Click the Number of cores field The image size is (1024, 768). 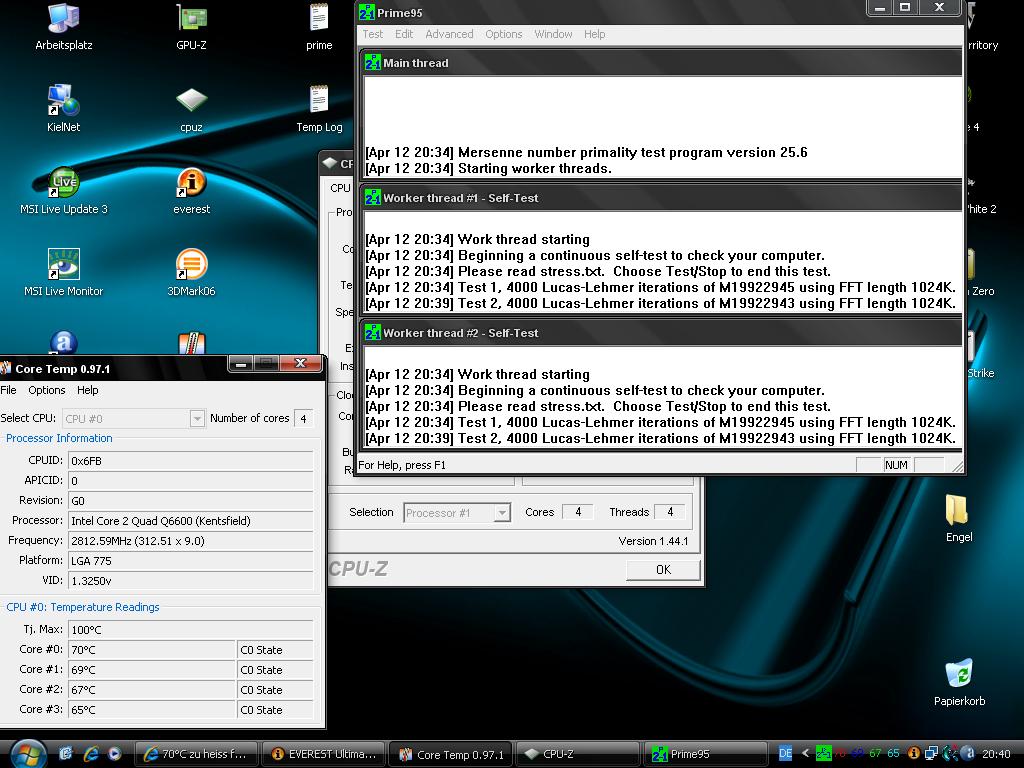(304, 418)
